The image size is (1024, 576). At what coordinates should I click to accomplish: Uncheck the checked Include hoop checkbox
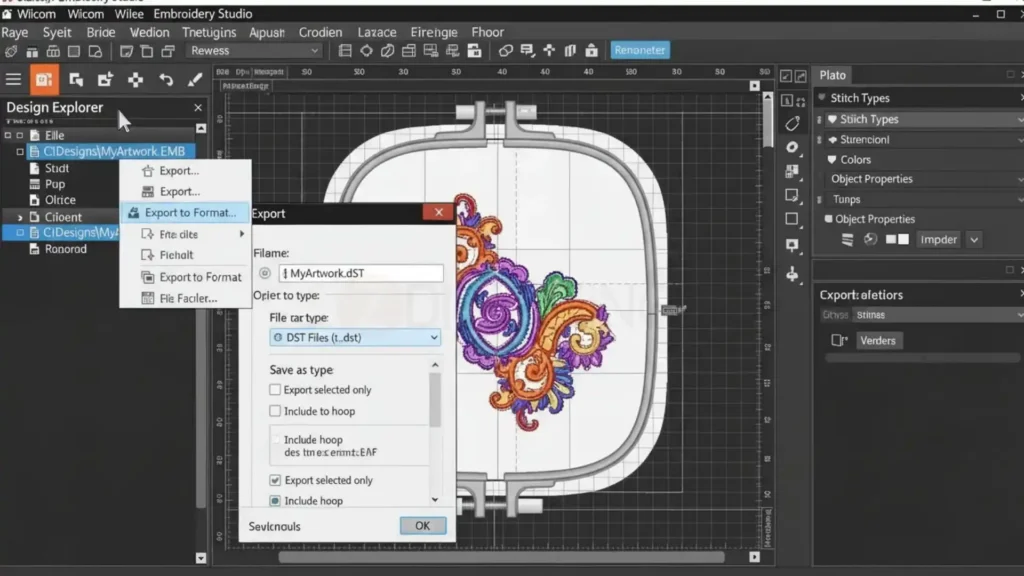tap(275, 501)
